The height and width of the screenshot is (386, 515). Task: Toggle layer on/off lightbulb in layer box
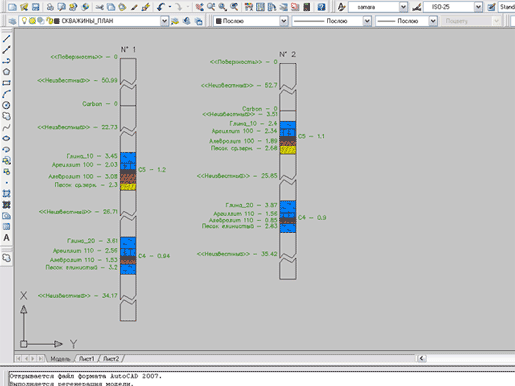point(24,21)
